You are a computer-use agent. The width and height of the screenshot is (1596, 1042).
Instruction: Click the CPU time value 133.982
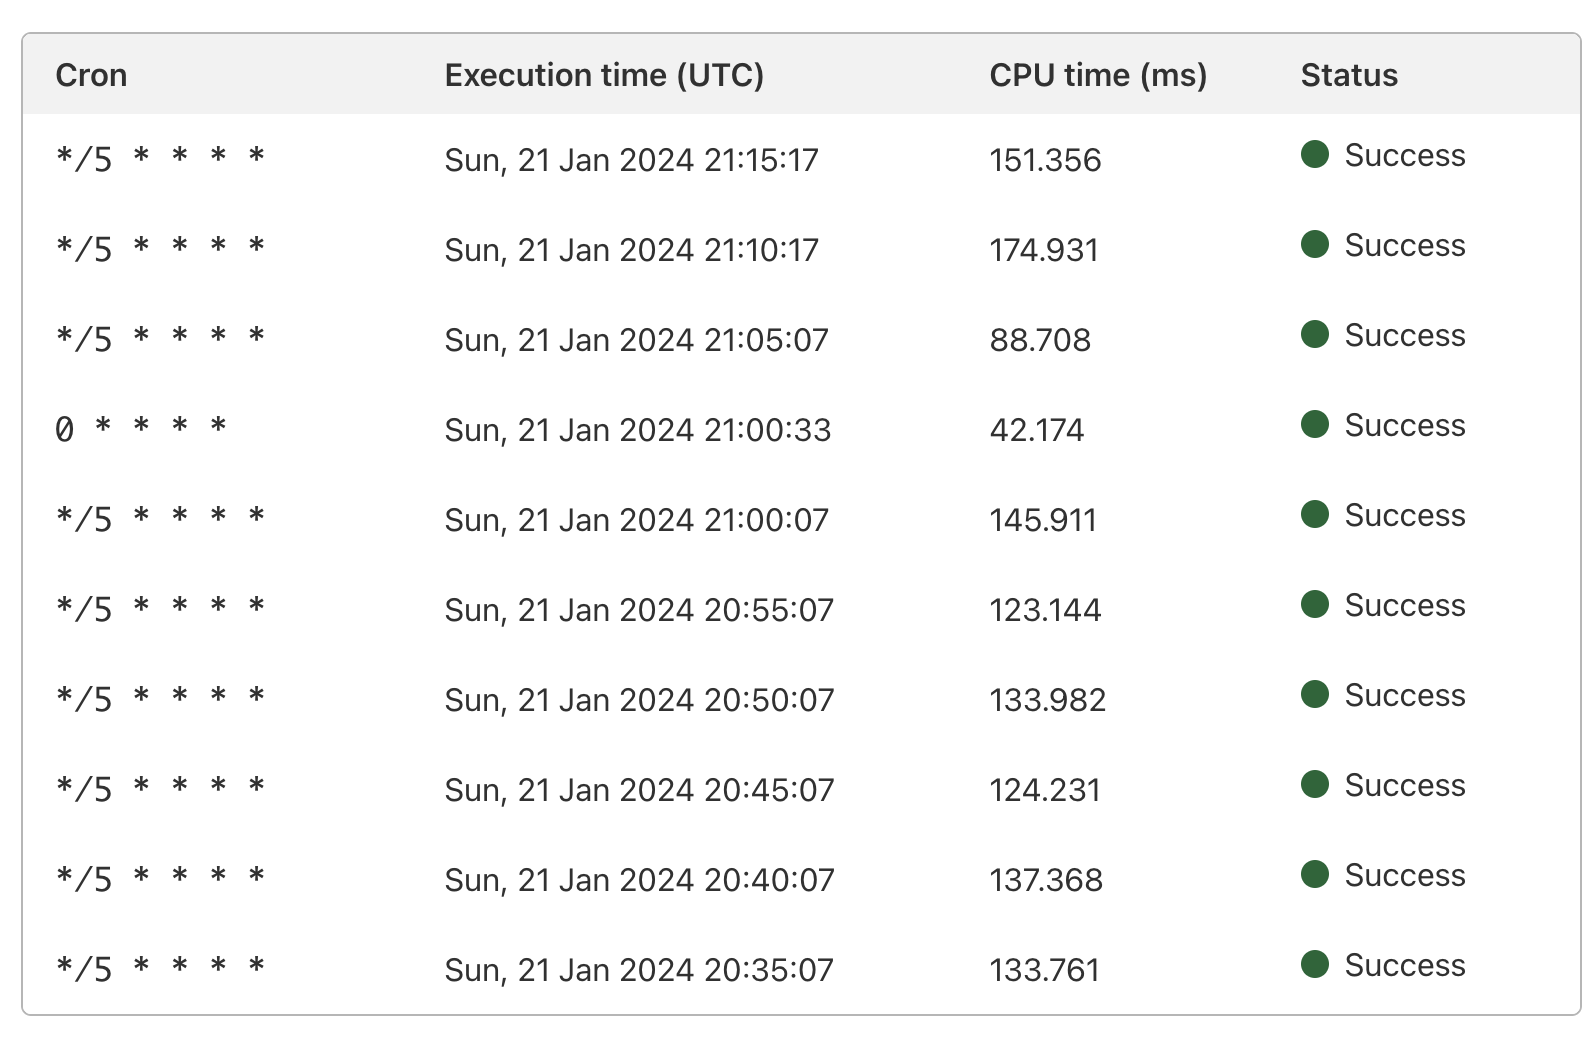coord(1048,700)
